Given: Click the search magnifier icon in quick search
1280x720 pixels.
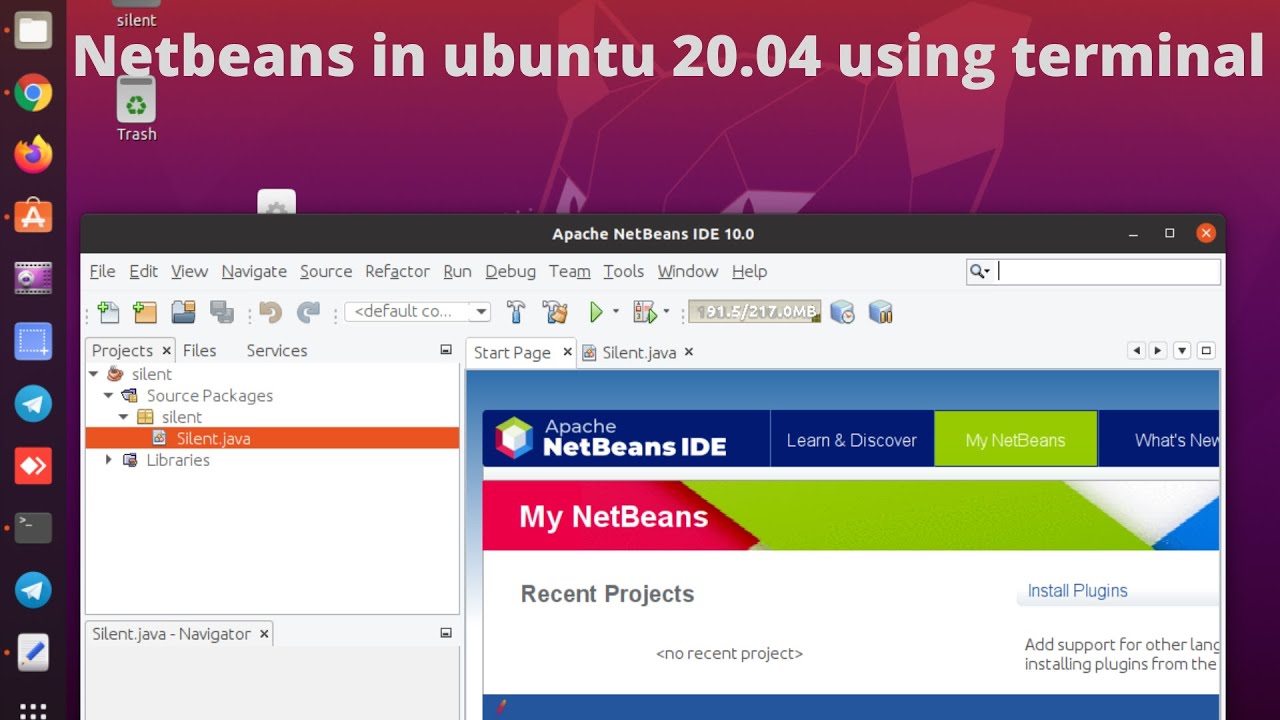Looking at the screenshot, I should pyautogui.click(x=977, y=272).
